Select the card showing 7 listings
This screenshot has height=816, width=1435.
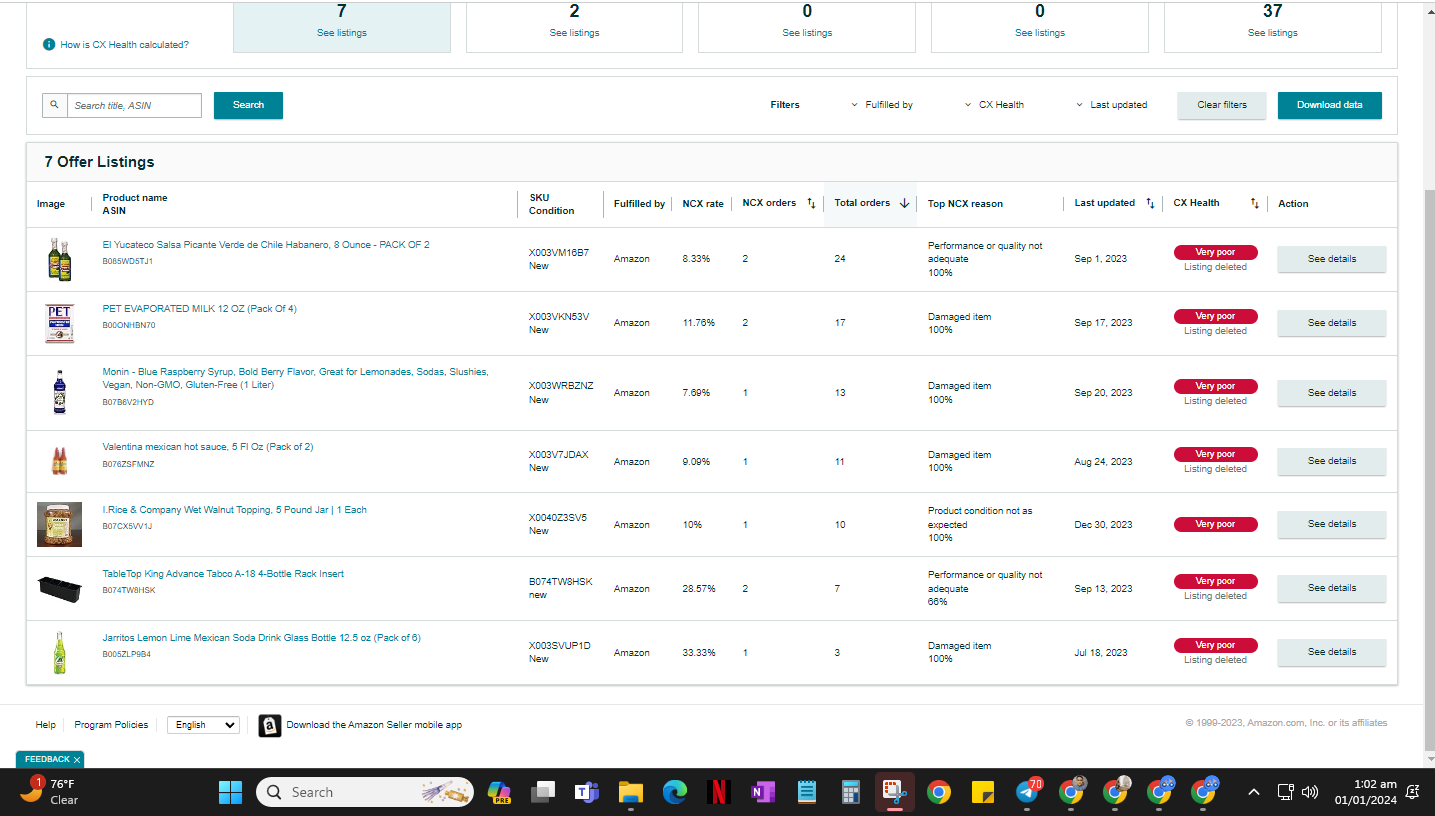click(342, 26)
